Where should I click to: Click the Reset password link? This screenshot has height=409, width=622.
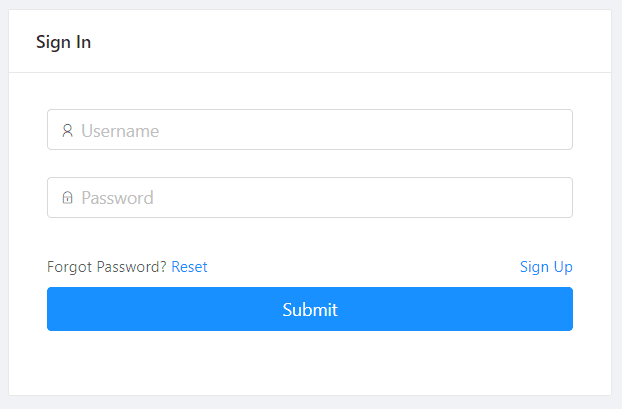[189, 267]
